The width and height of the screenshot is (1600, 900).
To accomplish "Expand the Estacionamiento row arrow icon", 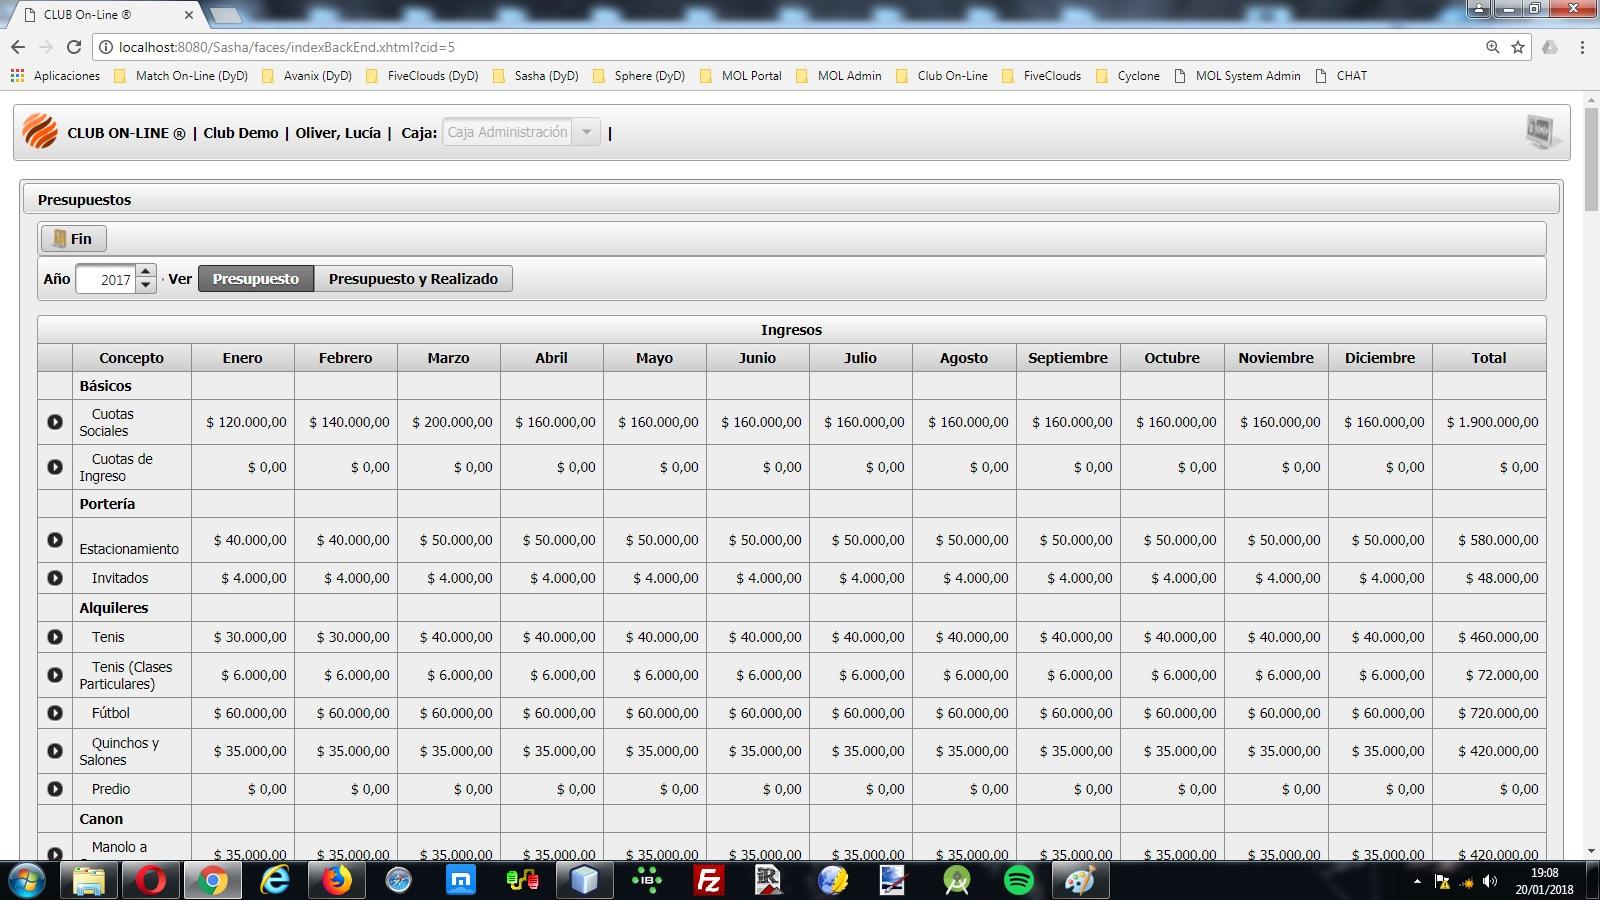I will point(55,540).
